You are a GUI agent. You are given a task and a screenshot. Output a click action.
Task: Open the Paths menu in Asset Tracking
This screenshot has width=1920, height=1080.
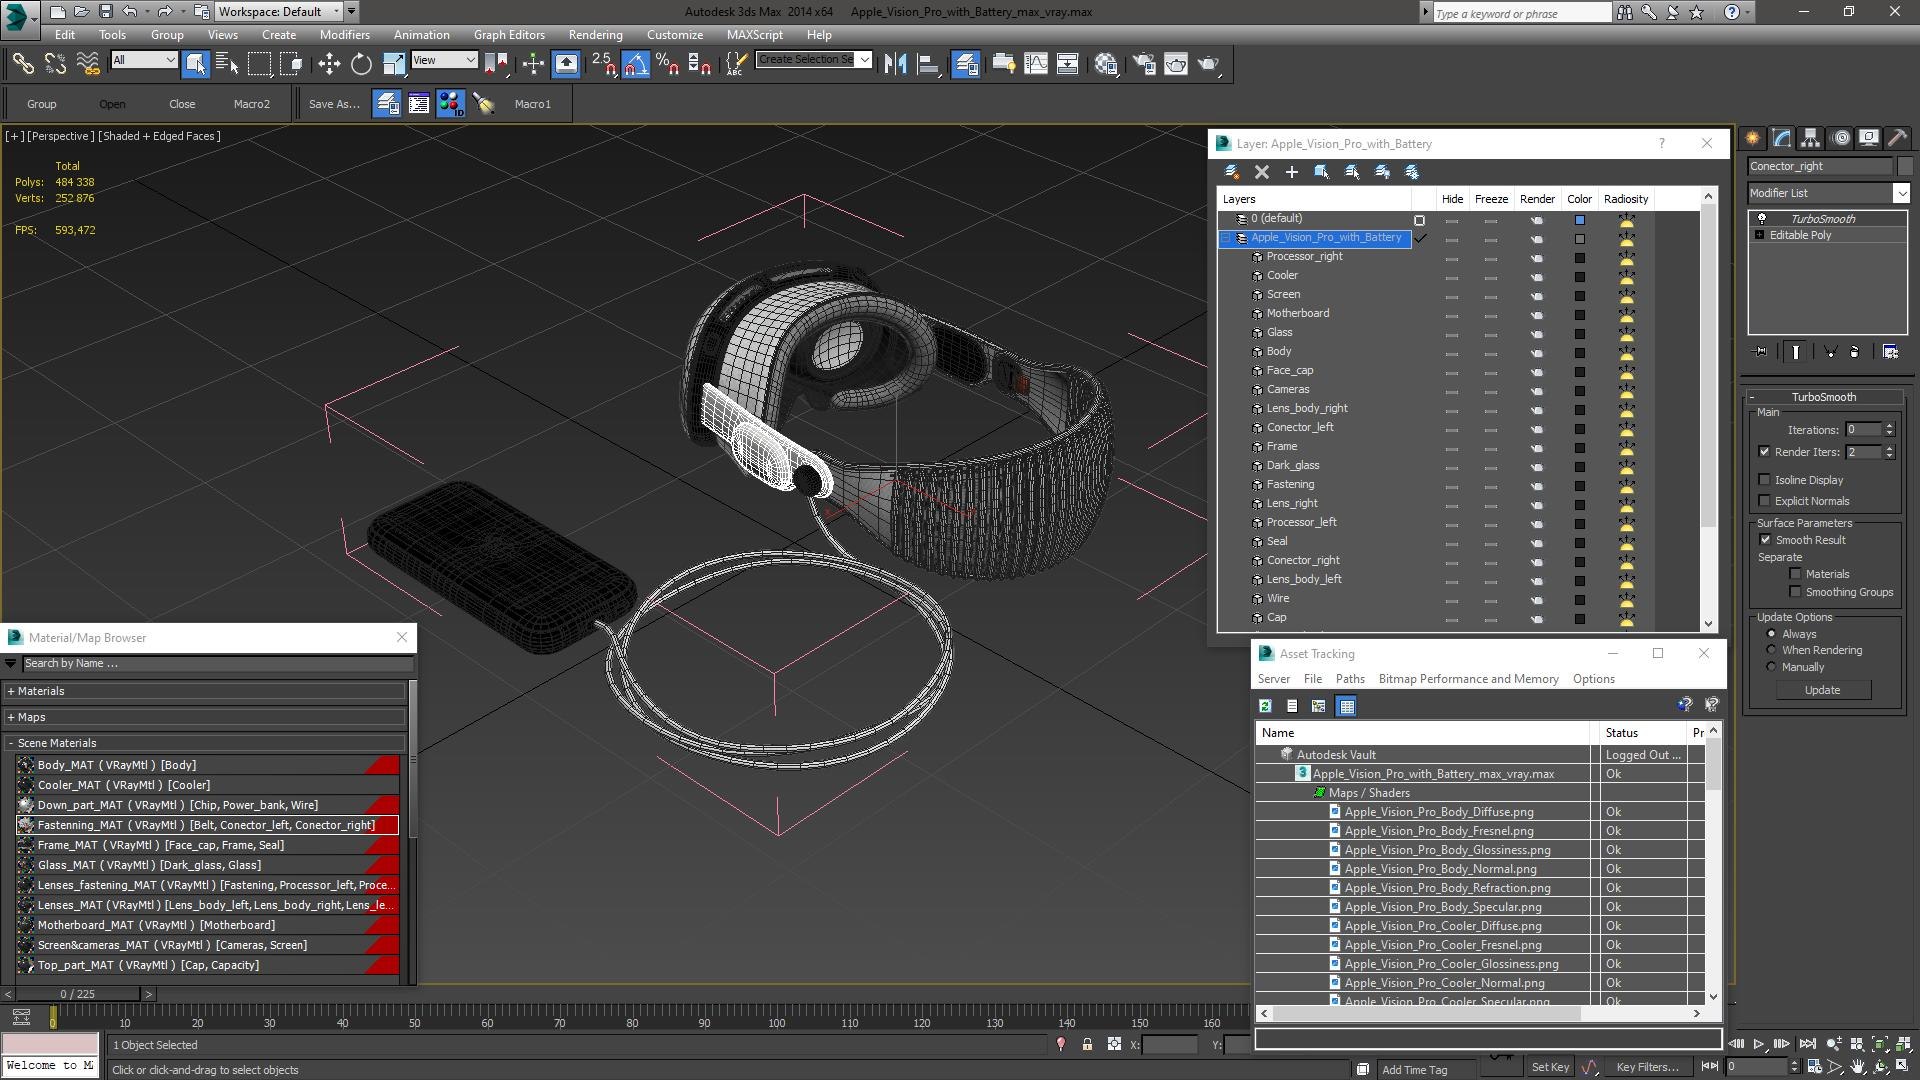click(x=1350, y=679)
